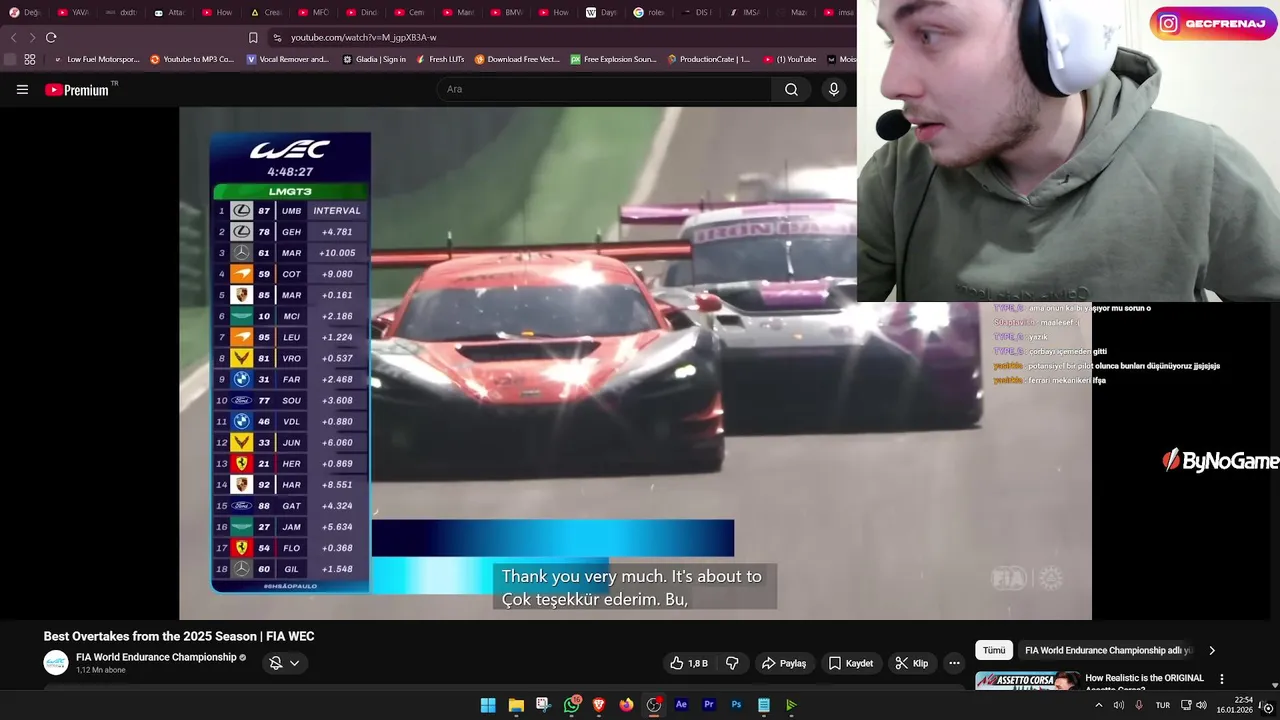1280x720 pixels.
Task: Open WhatsApp from taskbar
Action: [571, 705]
